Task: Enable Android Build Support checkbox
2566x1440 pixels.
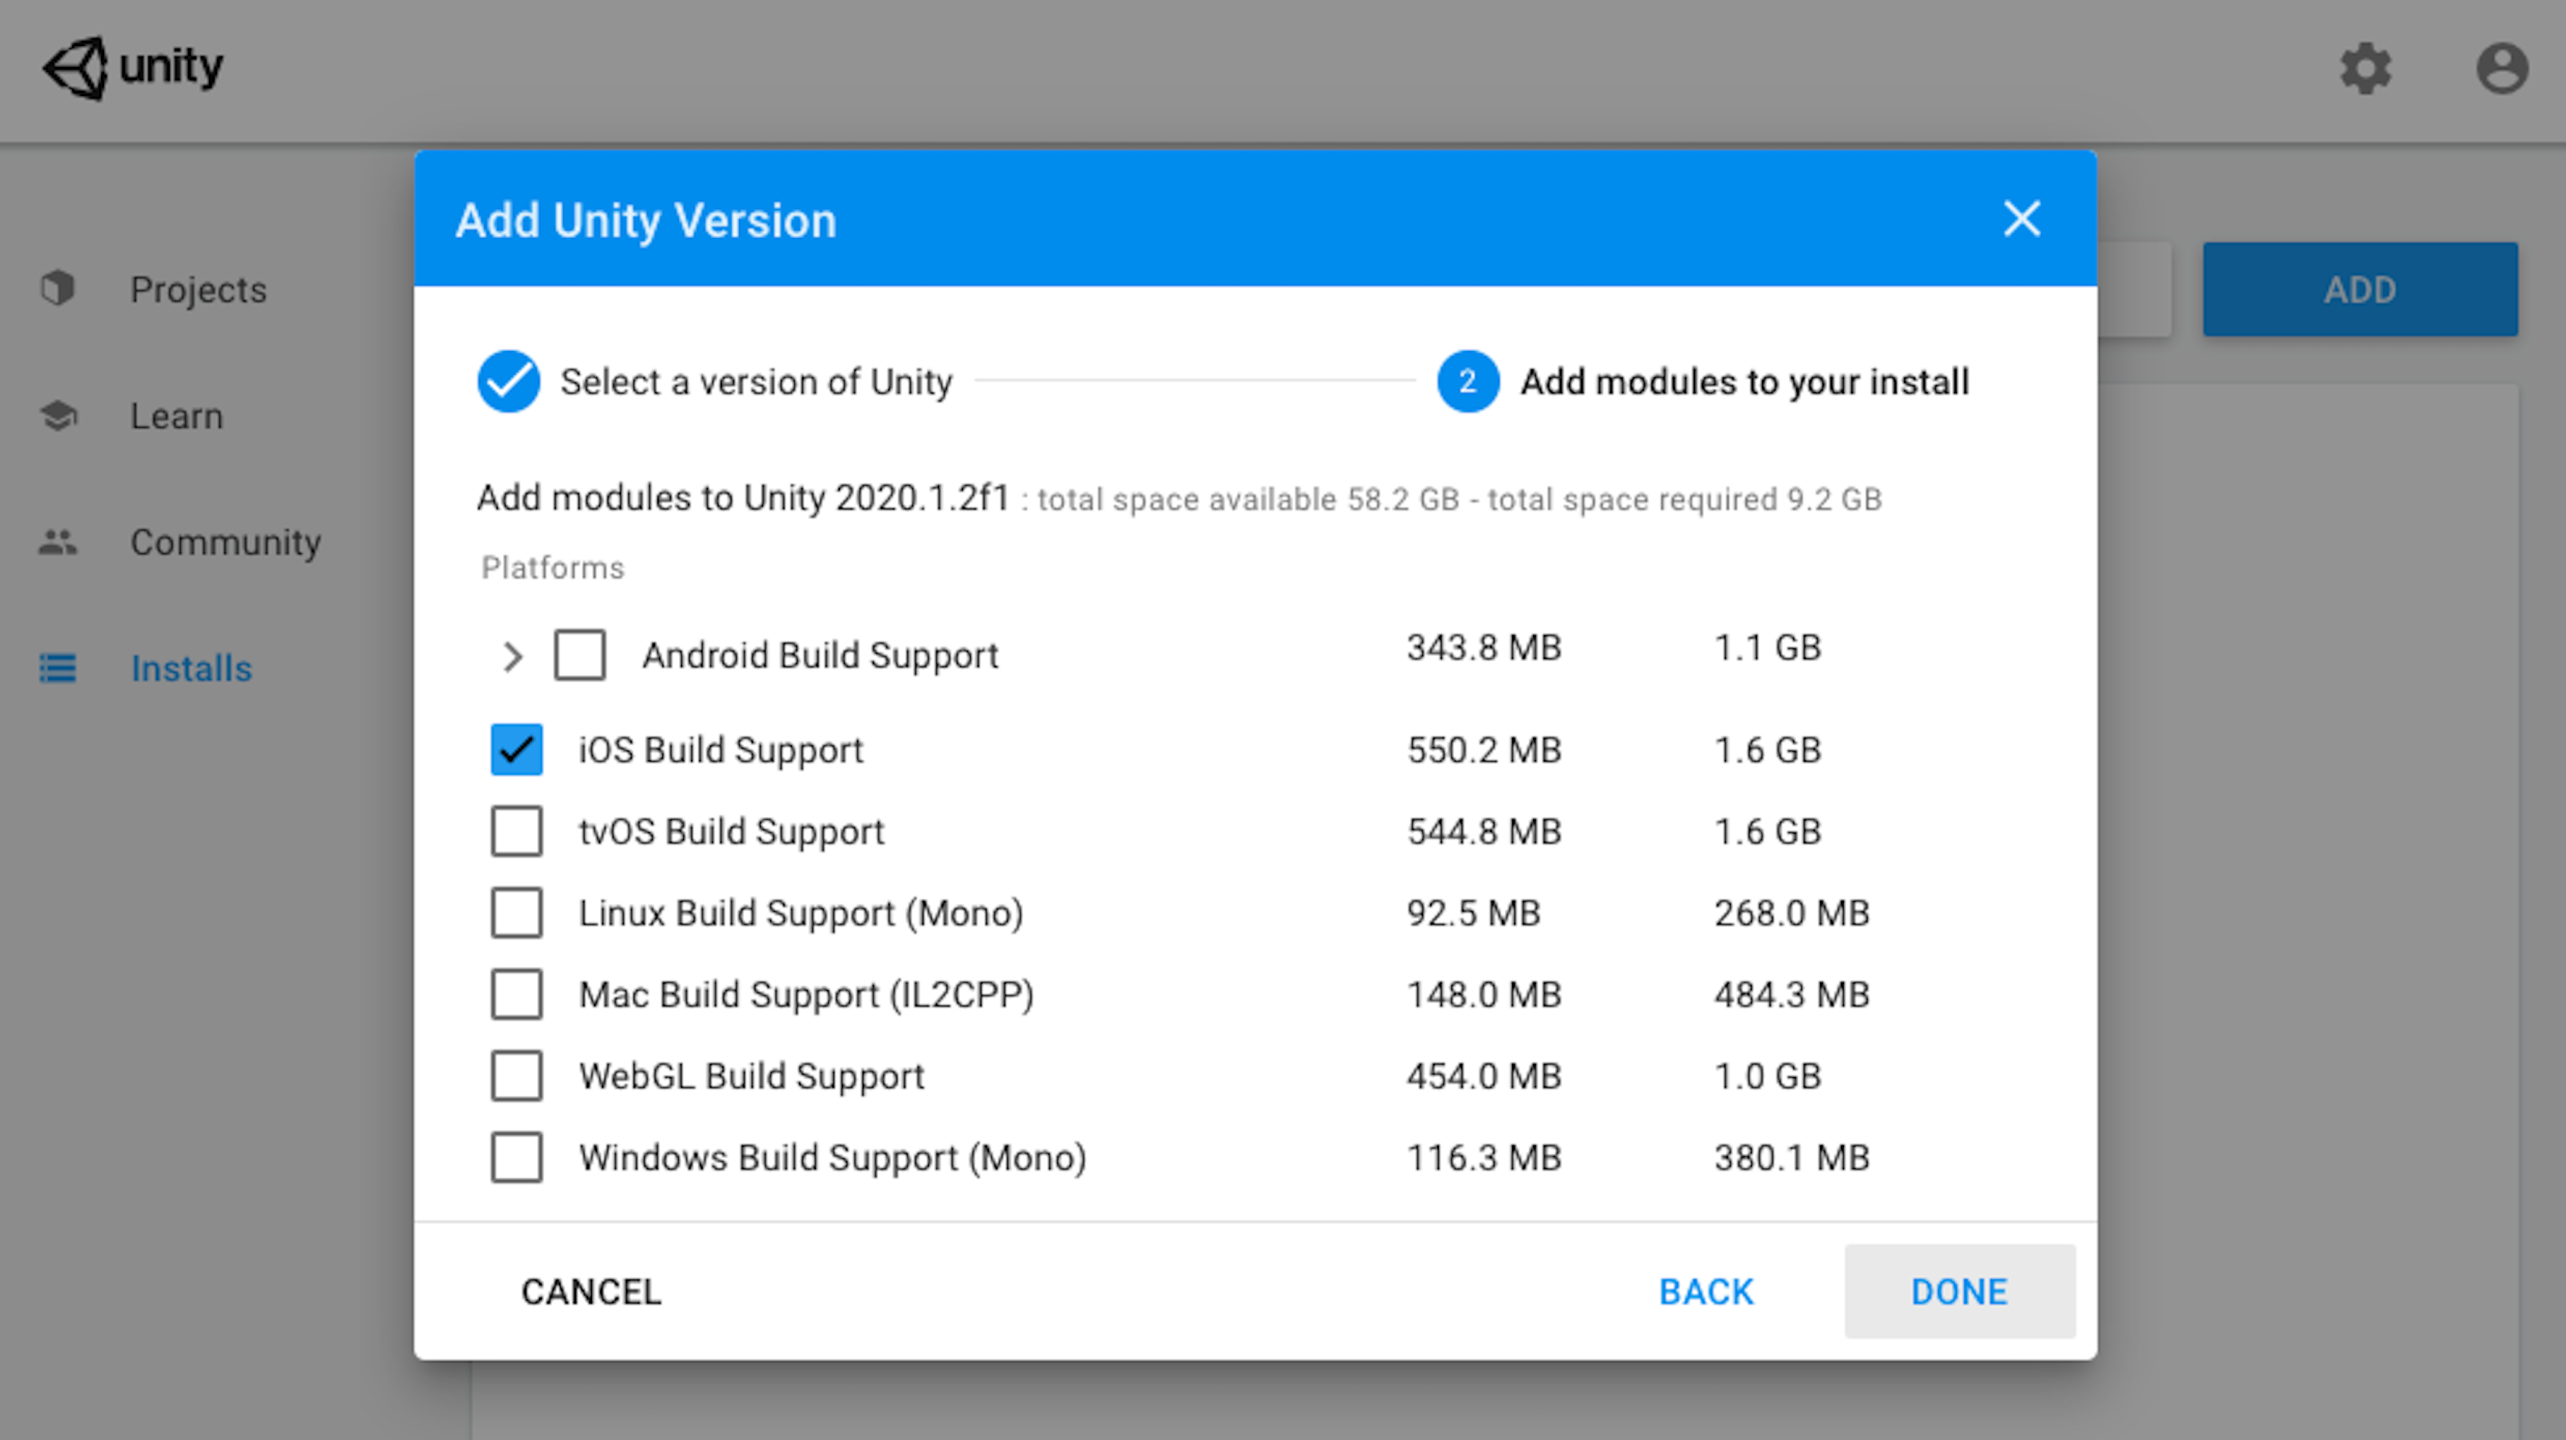Action: tap(580, 655)
